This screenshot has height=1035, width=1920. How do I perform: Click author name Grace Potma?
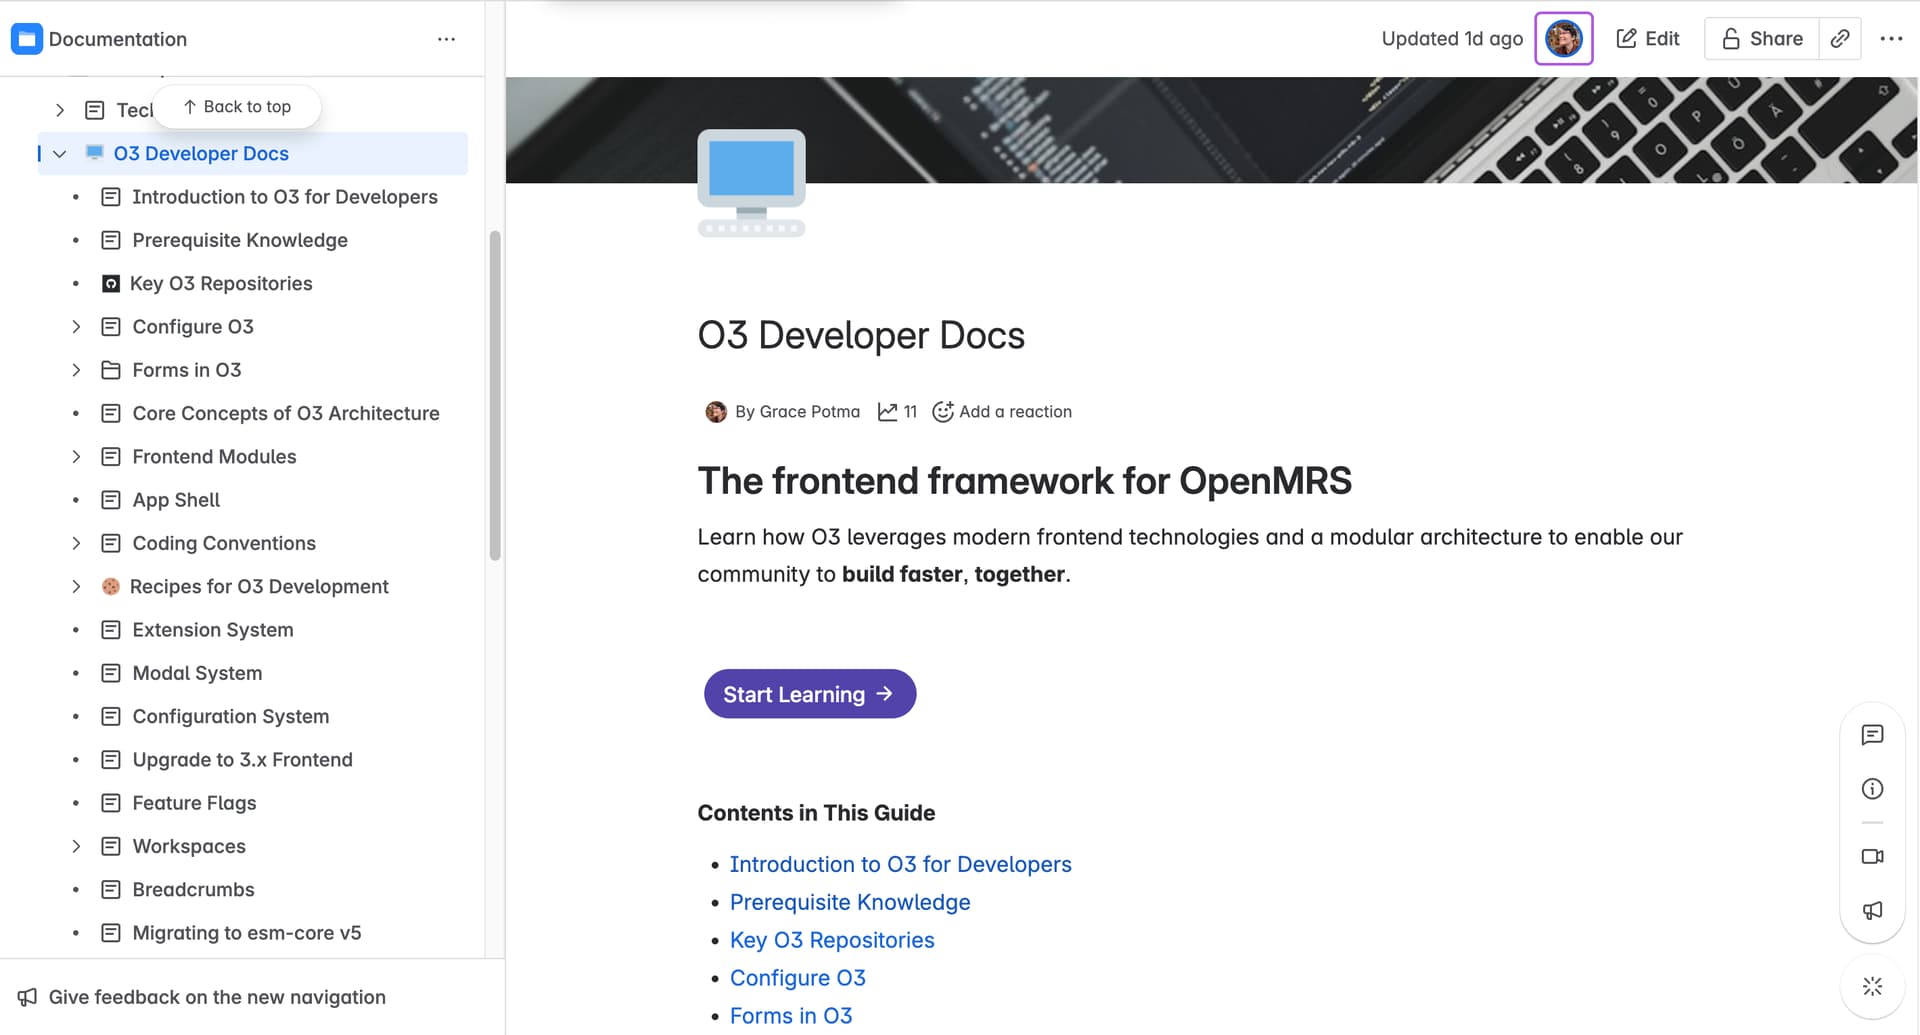tap(809, 412)
